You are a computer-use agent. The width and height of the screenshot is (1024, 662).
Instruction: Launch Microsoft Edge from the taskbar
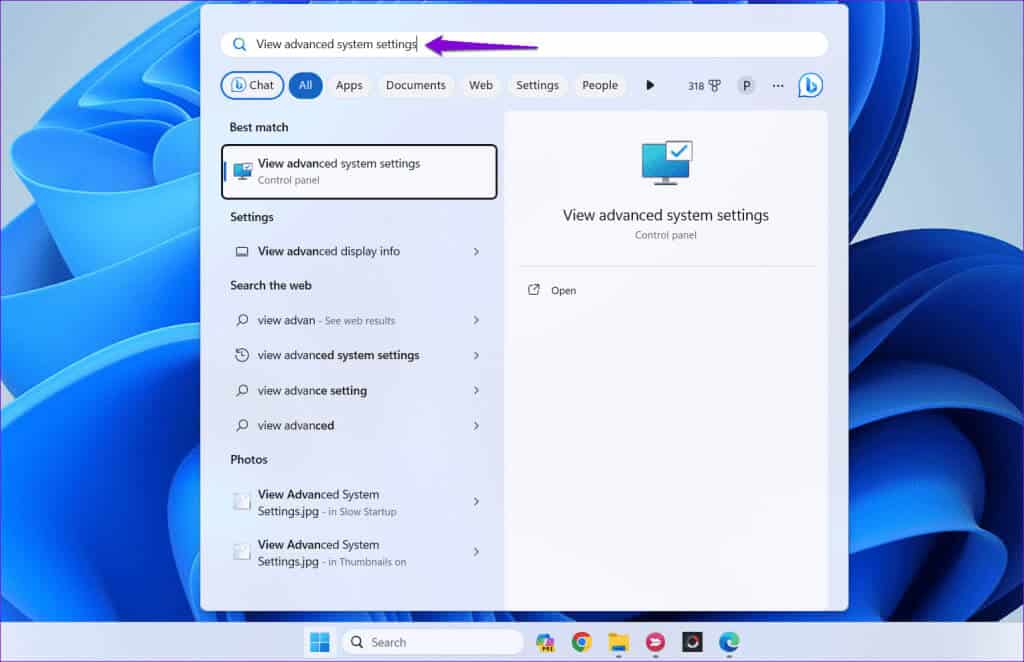pos(729,642)
